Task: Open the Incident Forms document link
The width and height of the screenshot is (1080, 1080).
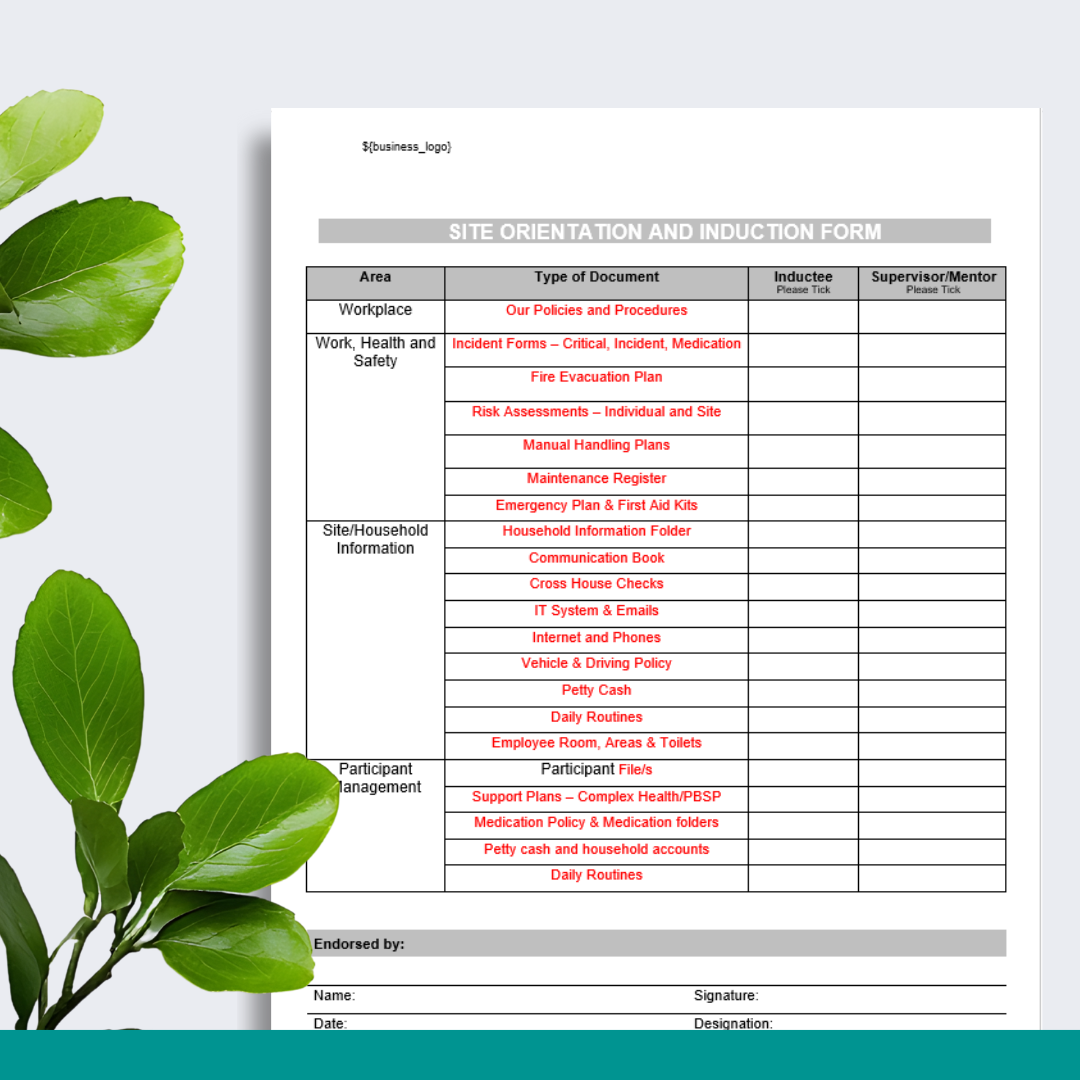Action: coord(596,343)
